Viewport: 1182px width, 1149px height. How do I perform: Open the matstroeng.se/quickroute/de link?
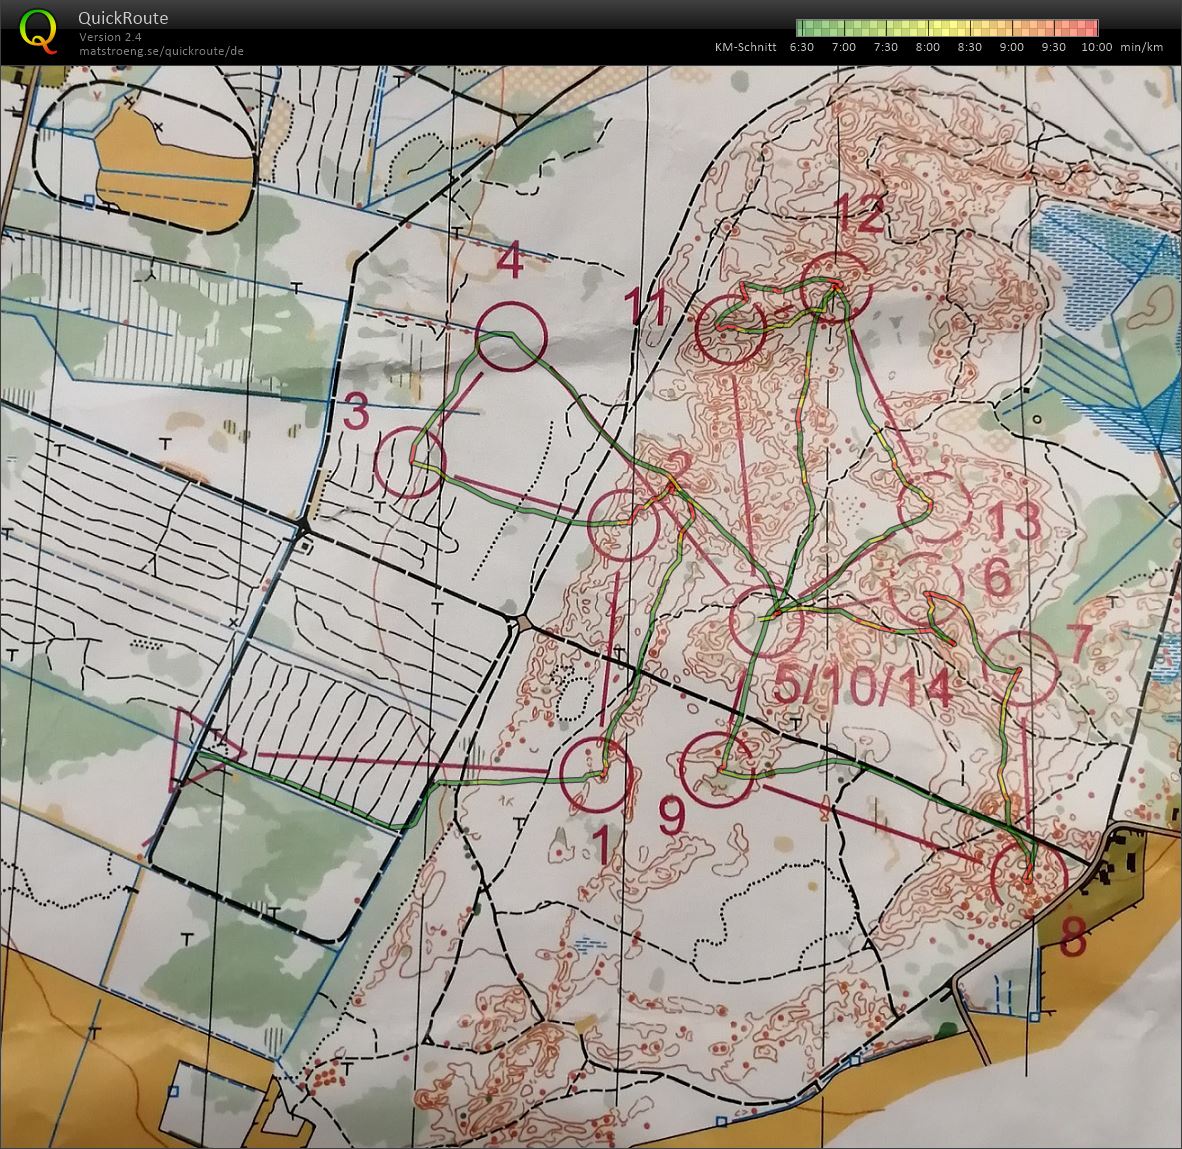click(161, 51)
